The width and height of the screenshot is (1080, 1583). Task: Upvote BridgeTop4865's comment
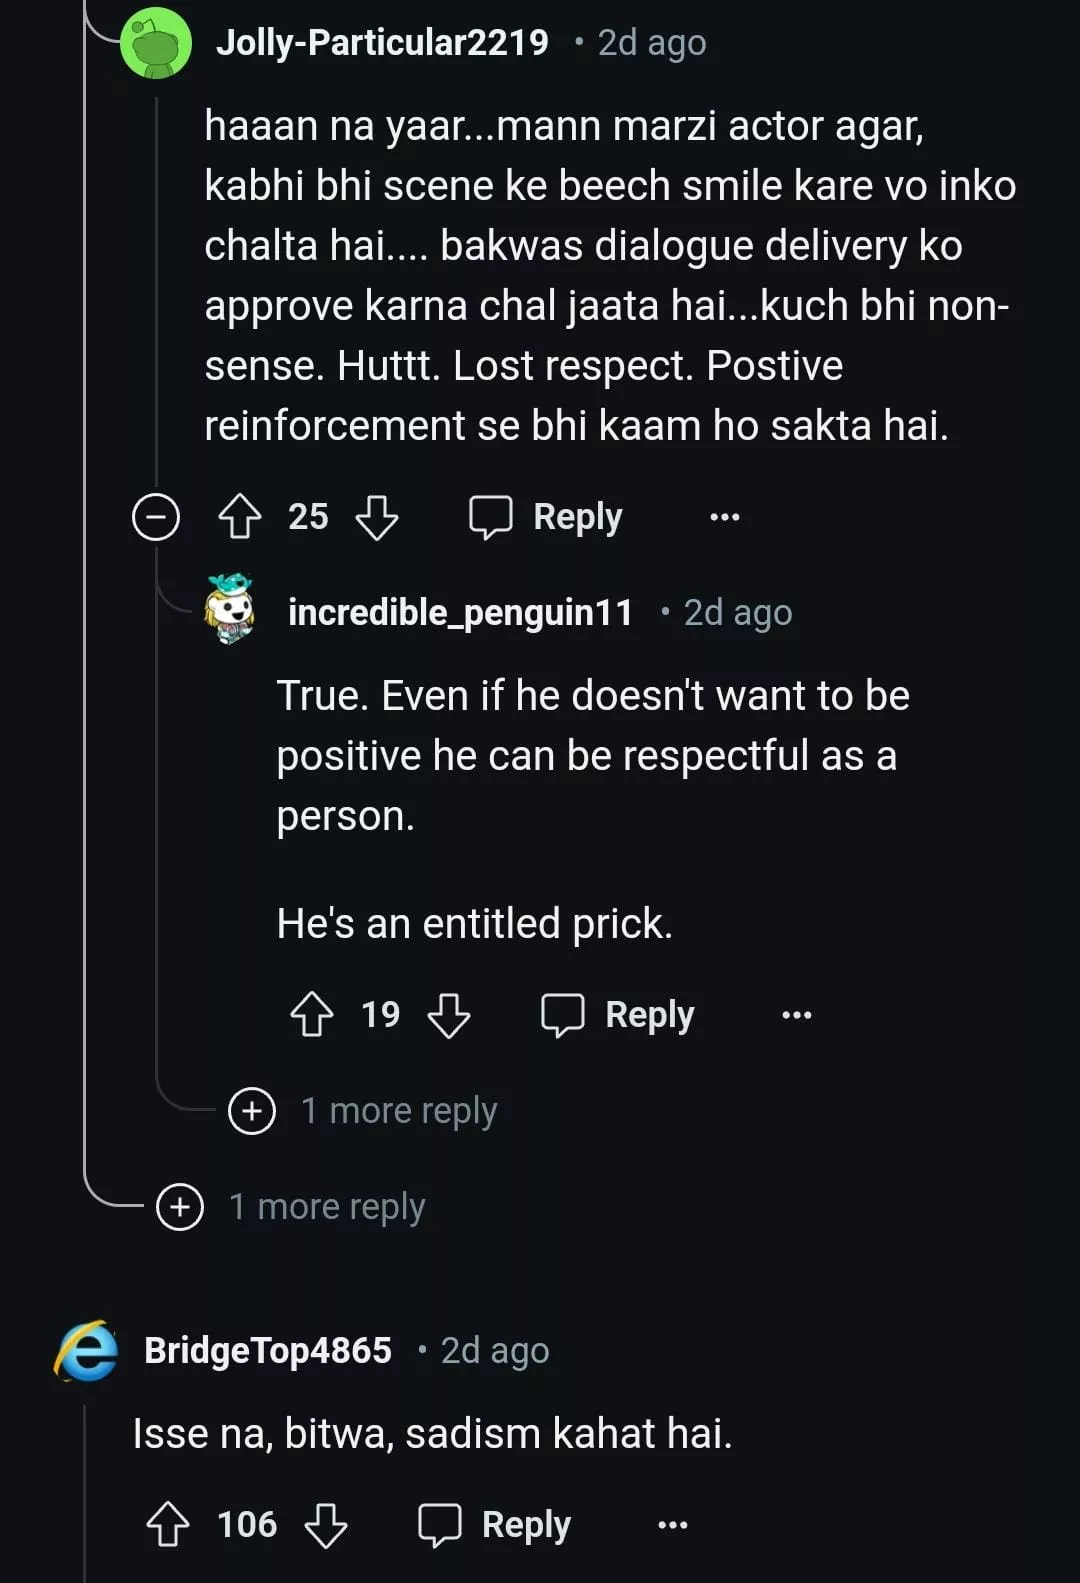tap(168, 1525)
